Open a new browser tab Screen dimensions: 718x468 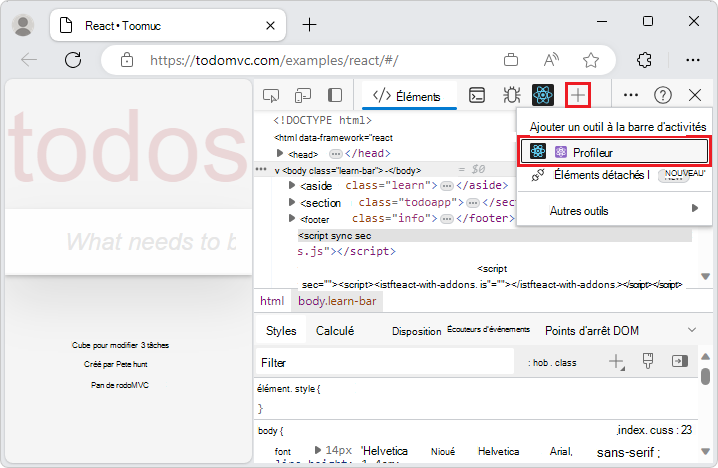tap(310, 24)
